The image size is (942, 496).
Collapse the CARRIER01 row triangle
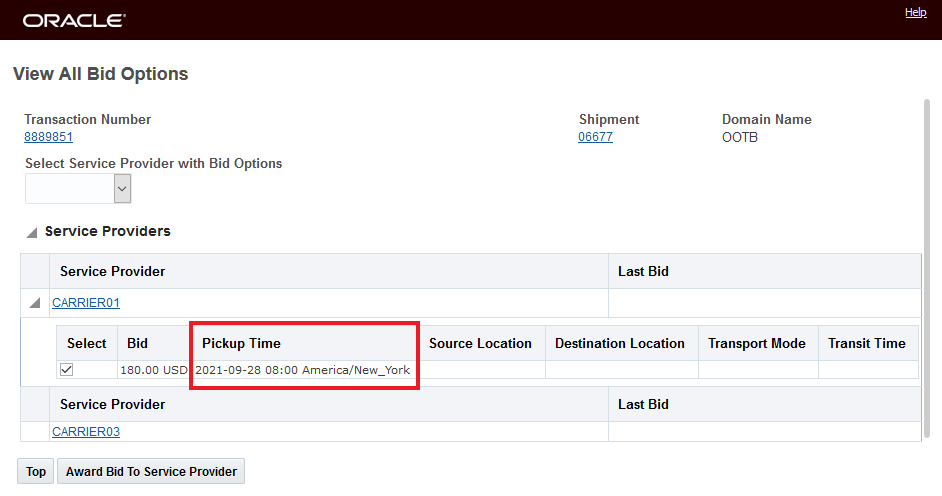point(35,303)
